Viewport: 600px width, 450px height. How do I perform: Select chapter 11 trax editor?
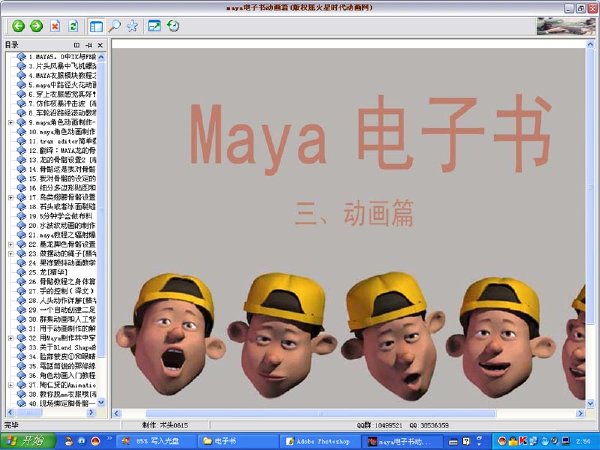pyautogui.click(x=62, y=141)
